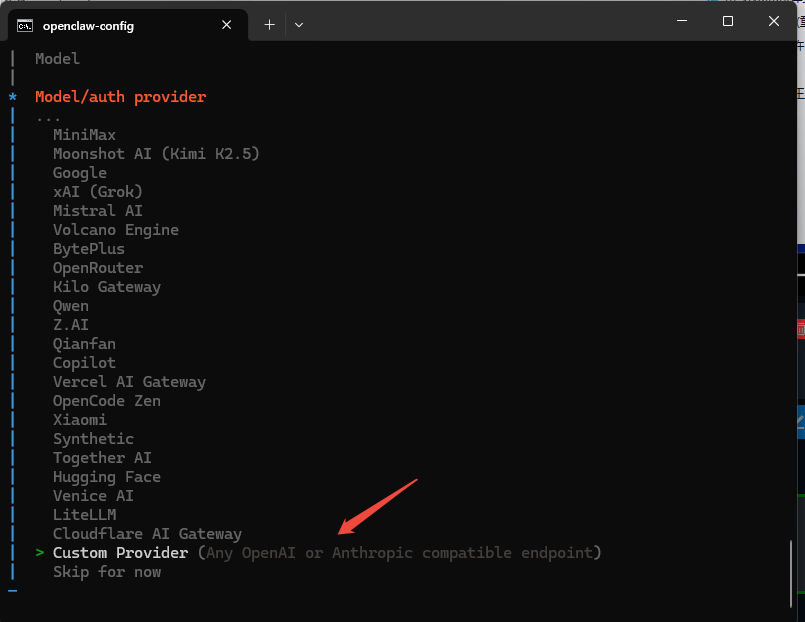
Task: Open the terminal profiles dropdown
Action: (299, 25)
